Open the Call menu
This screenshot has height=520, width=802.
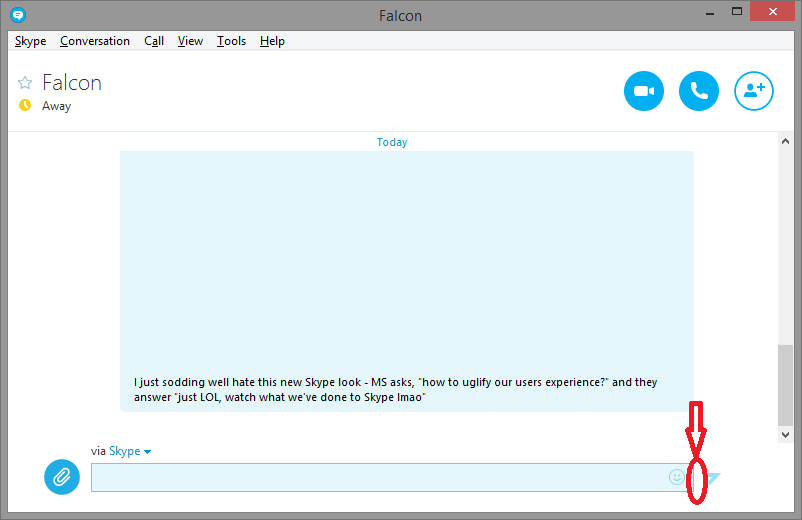(153, 41)
